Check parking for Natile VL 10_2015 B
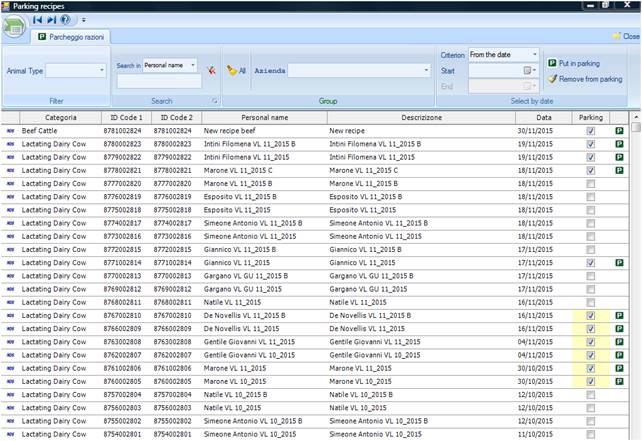This screenshot has height=441, width=642. pos(590,395)
